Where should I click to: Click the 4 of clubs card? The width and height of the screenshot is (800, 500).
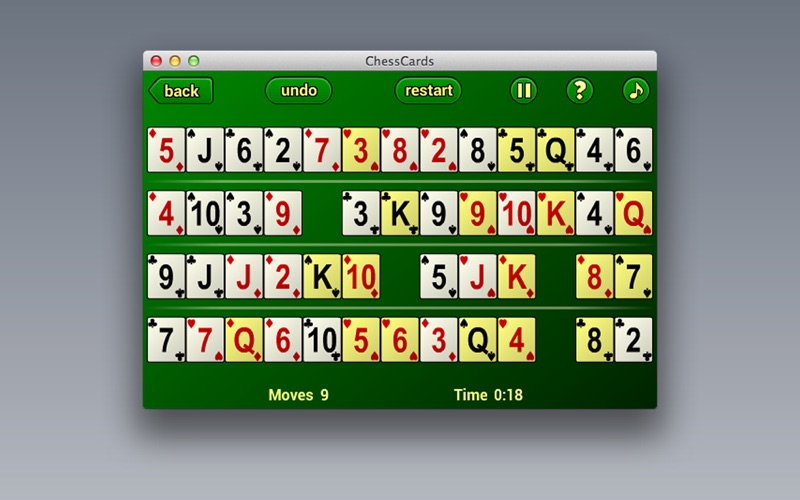tap(594, 150)
